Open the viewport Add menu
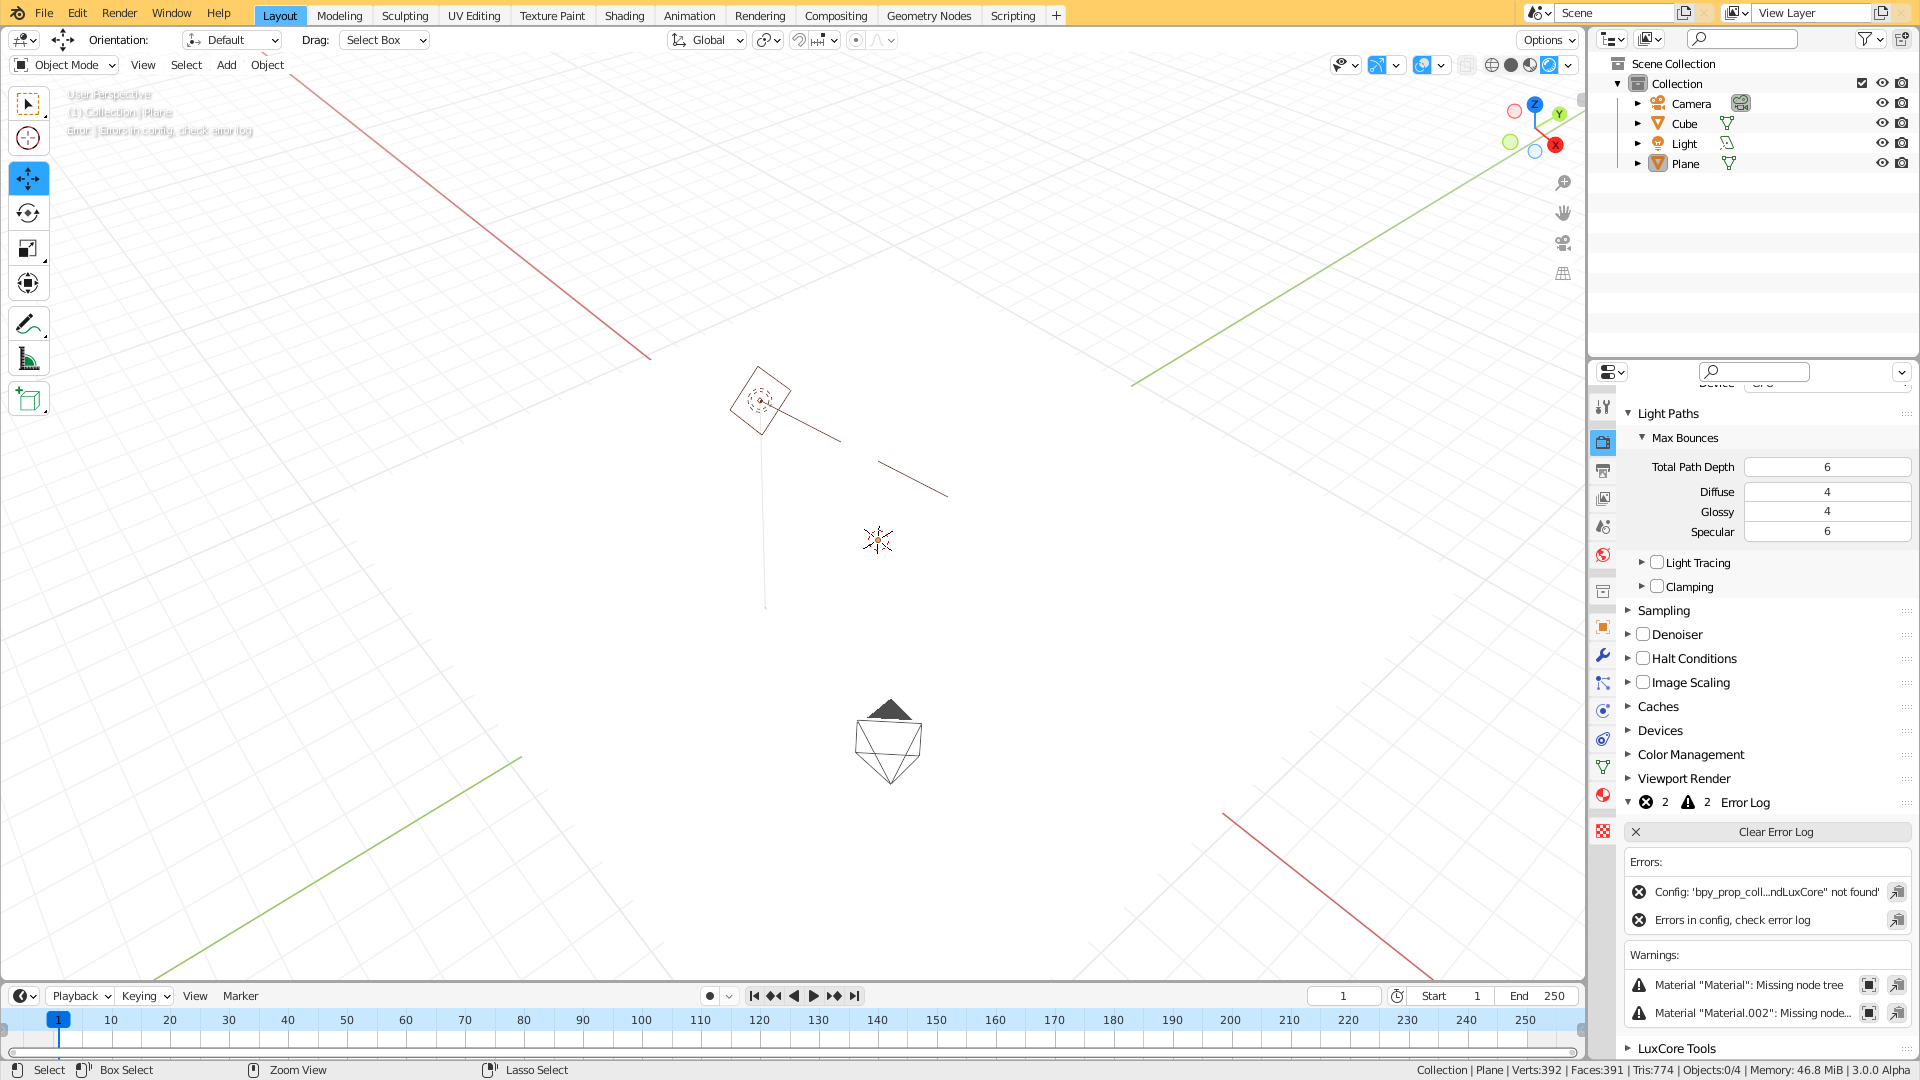The height and width of the screenshot is (1080, 1920). pos(227,65)
